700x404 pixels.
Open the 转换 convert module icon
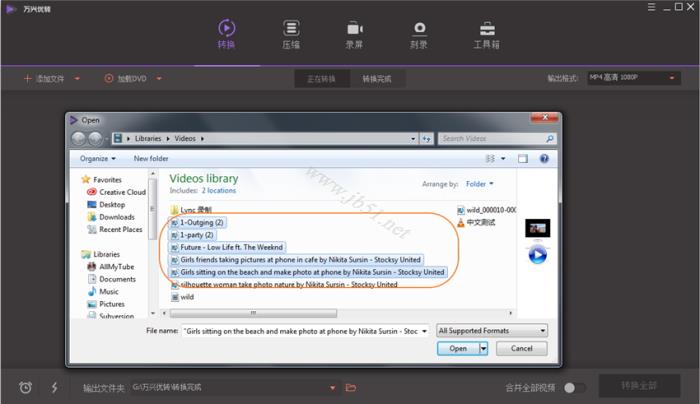point(226,28)
